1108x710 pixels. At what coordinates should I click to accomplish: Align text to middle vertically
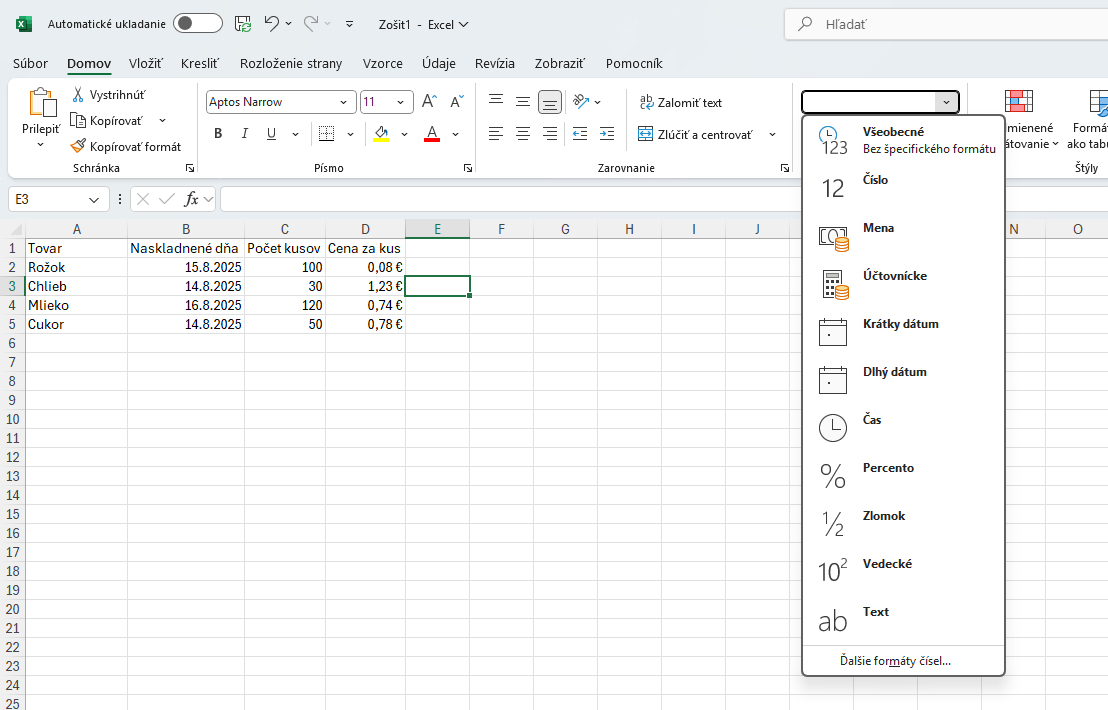point(523,101)
